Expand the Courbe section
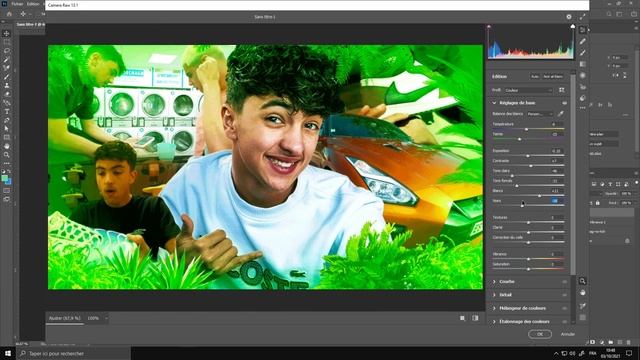The height and width of the screenshot is (360, 640). point(494,282)
